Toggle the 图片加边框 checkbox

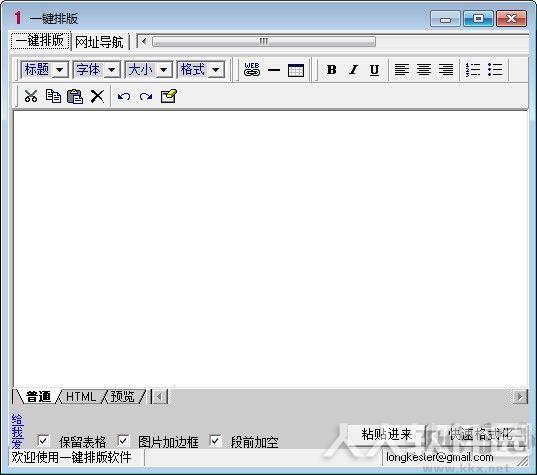(x=123, y=441)
